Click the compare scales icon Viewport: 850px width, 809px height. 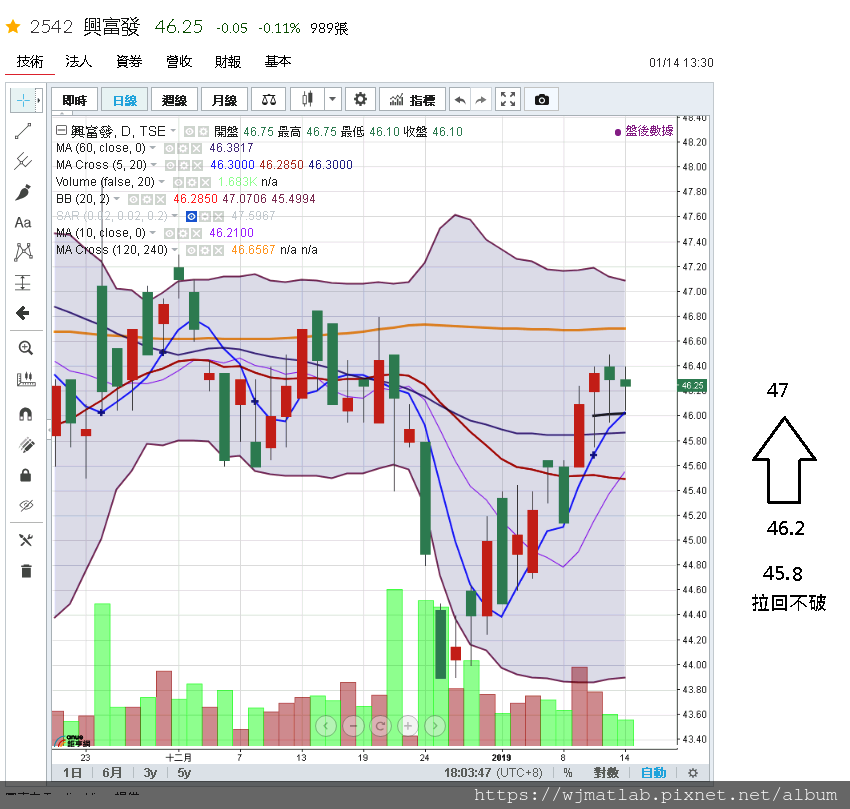coord(269,100)
